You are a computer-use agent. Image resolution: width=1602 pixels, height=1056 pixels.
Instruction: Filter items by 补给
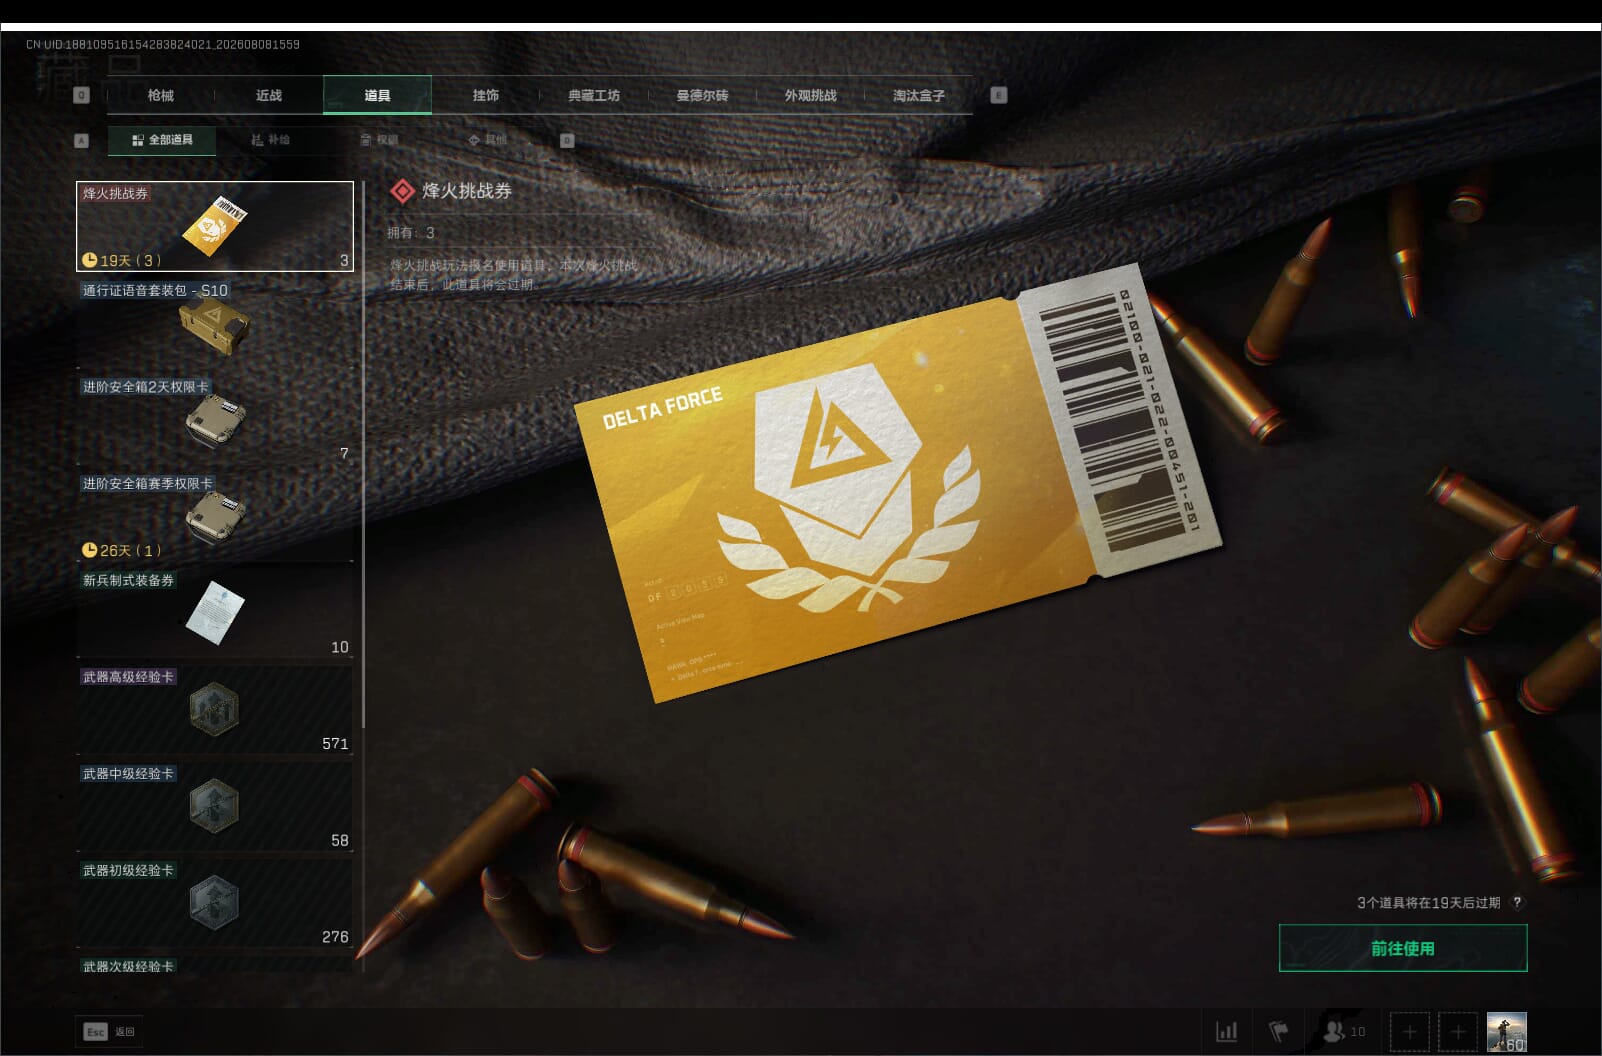coord(270,140)
